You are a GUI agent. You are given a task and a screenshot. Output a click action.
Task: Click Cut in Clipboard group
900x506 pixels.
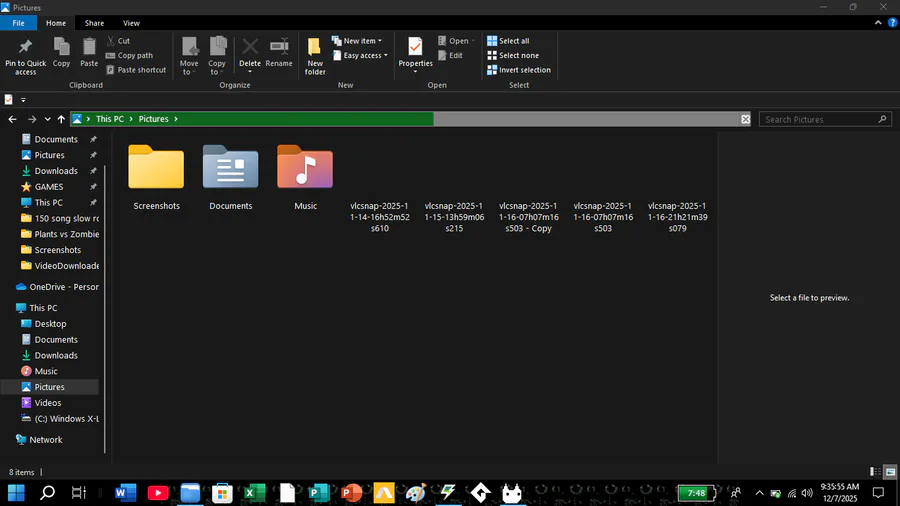118,41
